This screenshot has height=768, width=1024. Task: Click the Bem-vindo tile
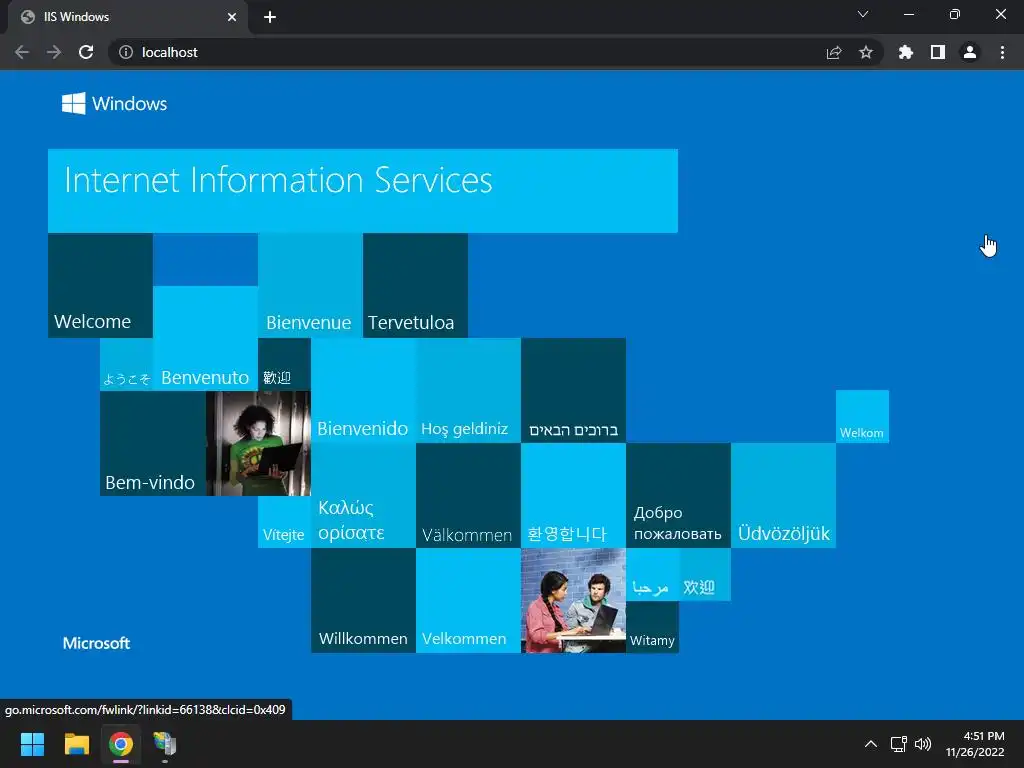coord(153,443)
